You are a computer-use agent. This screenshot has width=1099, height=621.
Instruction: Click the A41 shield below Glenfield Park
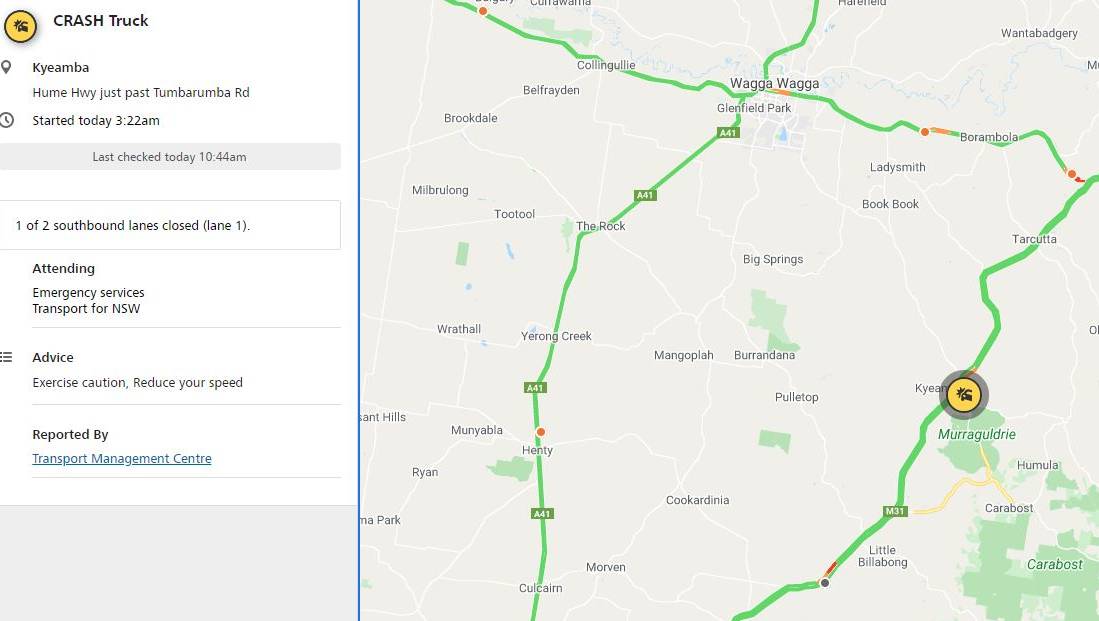pos(728,132)
